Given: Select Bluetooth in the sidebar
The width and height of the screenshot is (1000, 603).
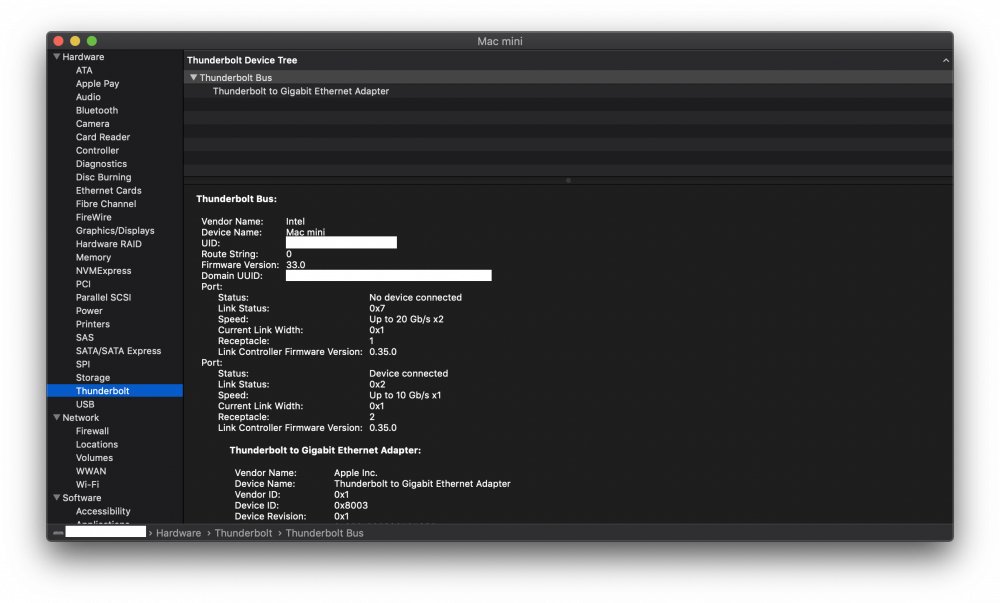Looking at the screenshot, I should (96, 110).
